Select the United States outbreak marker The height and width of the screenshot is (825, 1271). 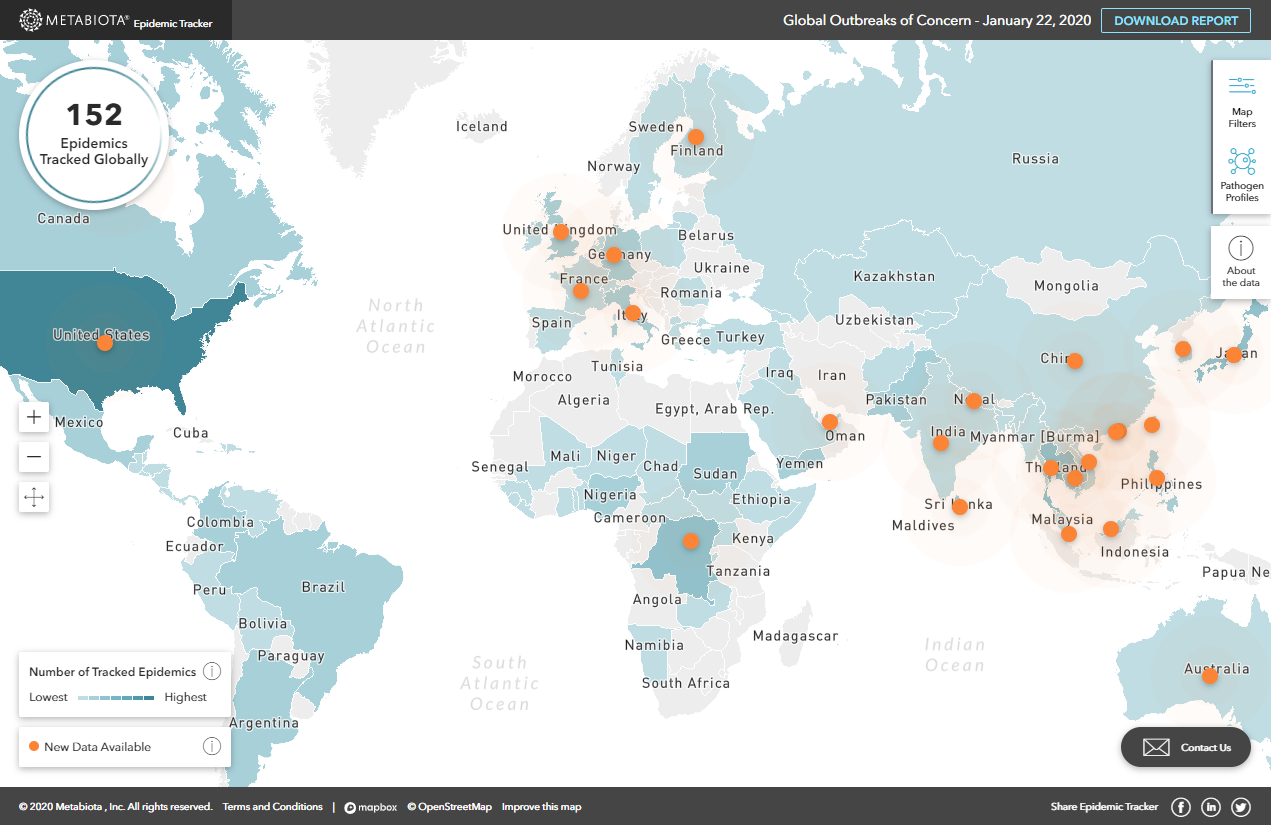click(105, 343)
